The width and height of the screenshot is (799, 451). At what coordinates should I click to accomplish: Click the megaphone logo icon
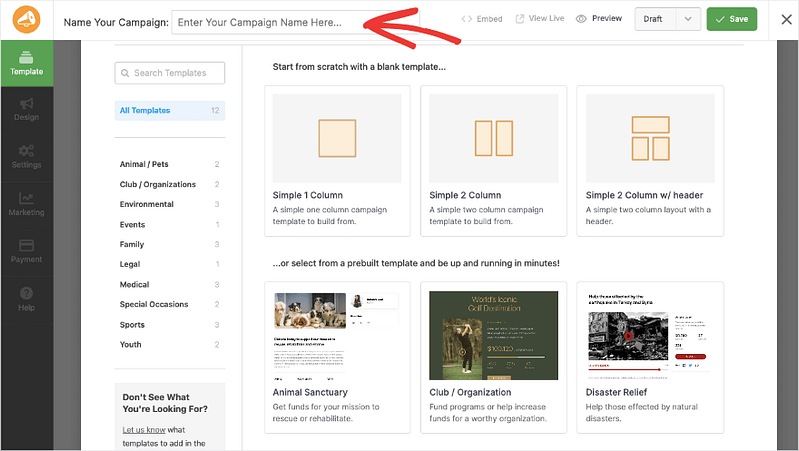point(26,19)
